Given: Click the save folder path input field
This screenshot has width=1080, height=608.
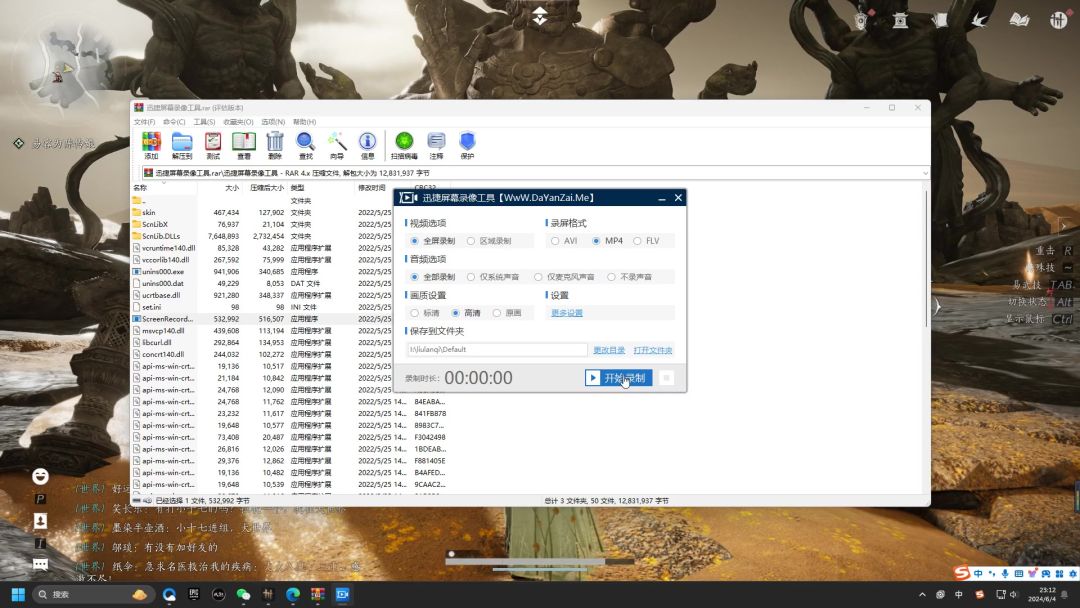Looking at the screenshot, I should click(x=497, y=350).
